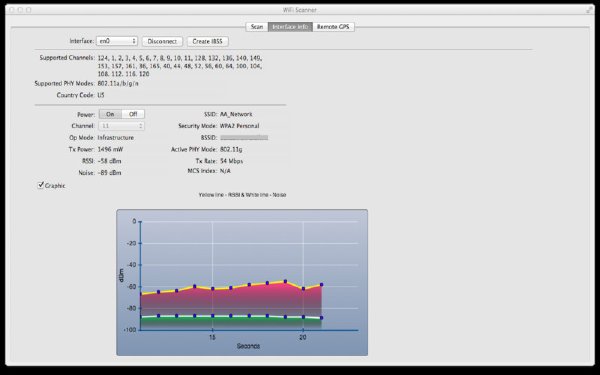Click the green zoom window button
600x375 pixels.
(x=29, y=10)
